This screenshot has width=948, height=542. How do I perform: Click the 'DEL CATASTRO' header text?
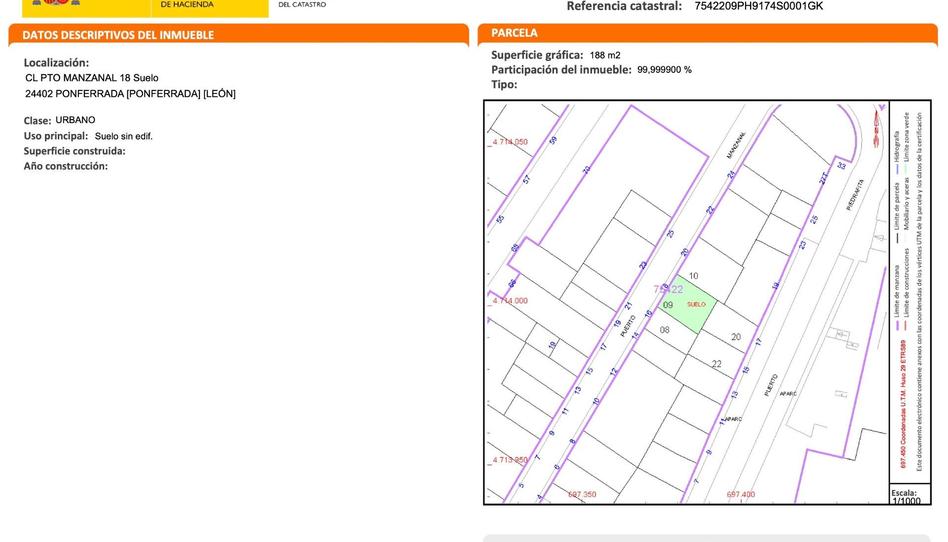point(301,5)
